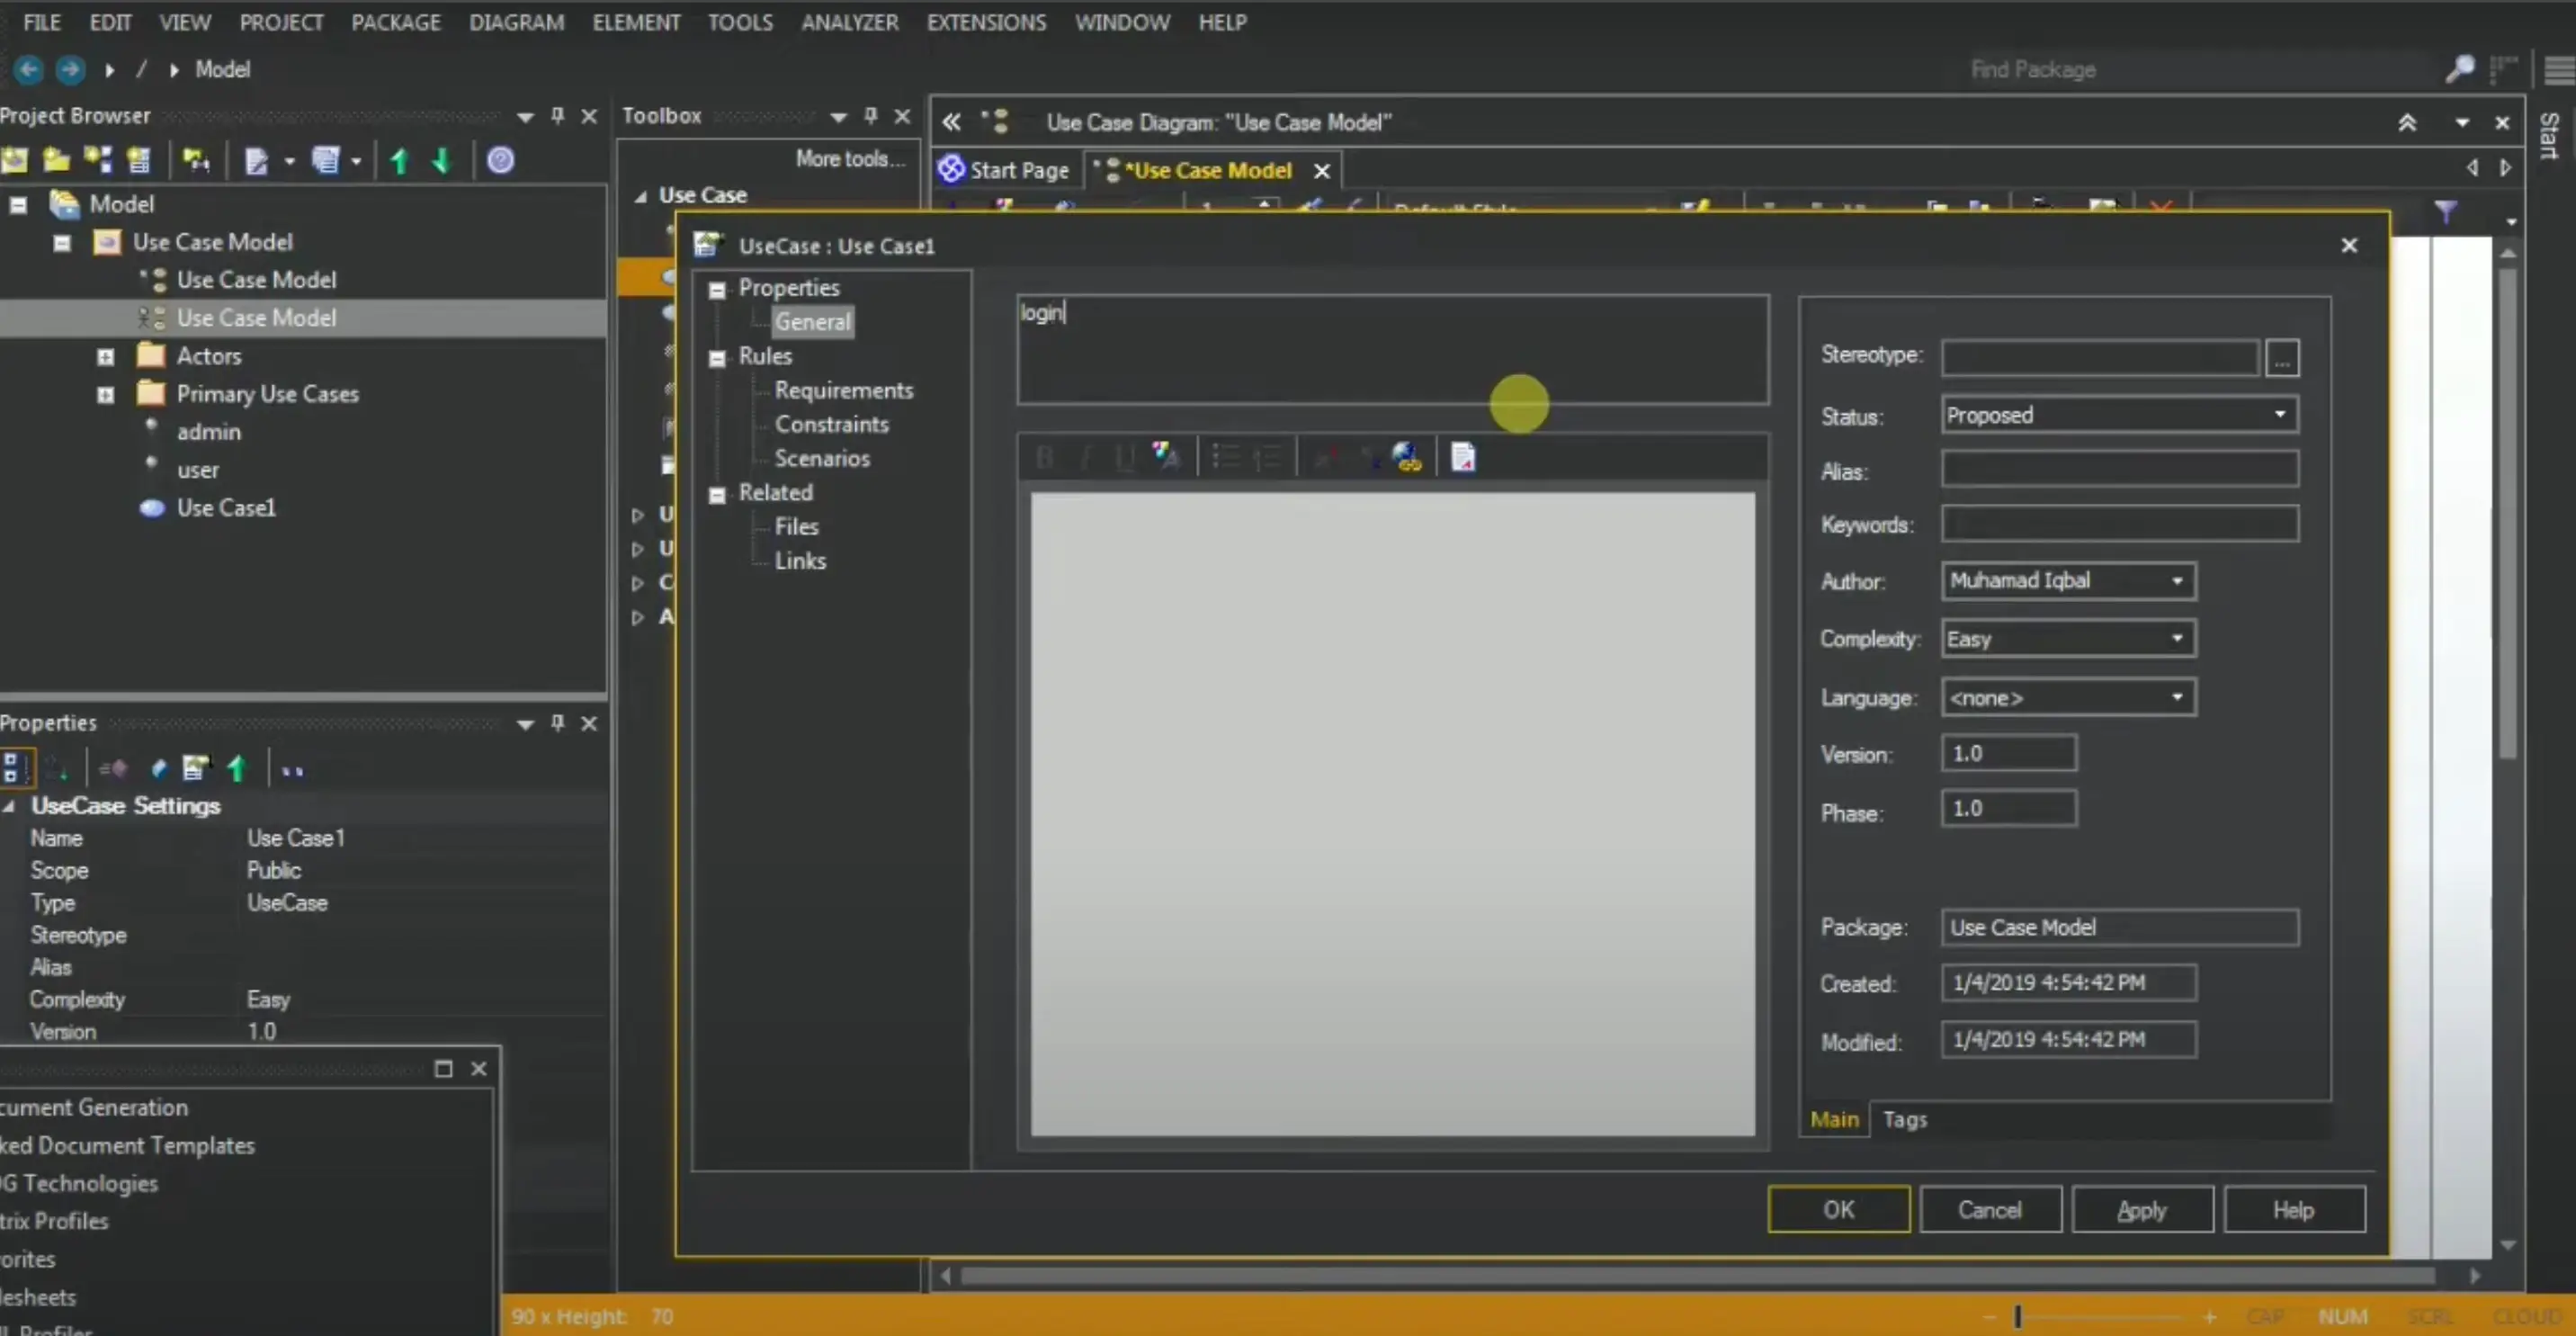Expand the Actors folder in Project Browser
The height and width of the screenshot is (1336, 2576).
pyautogui.click(x=105, y=356)
